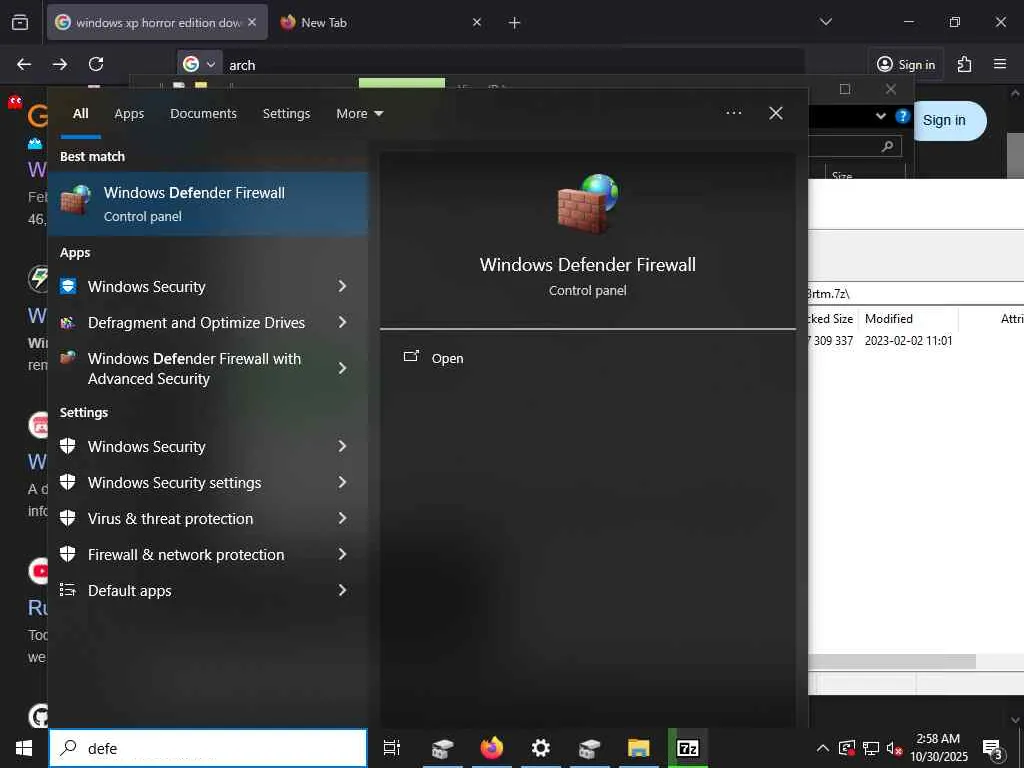This screenshot has width=1024, height=768.
Task: Expand Firewall & network protection arrow
Action: pos(342,554)
